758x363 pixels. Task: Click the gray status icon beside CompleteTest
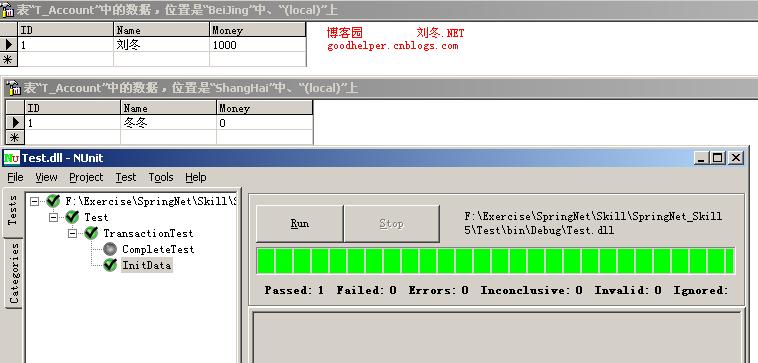click(x=110, y=249)
